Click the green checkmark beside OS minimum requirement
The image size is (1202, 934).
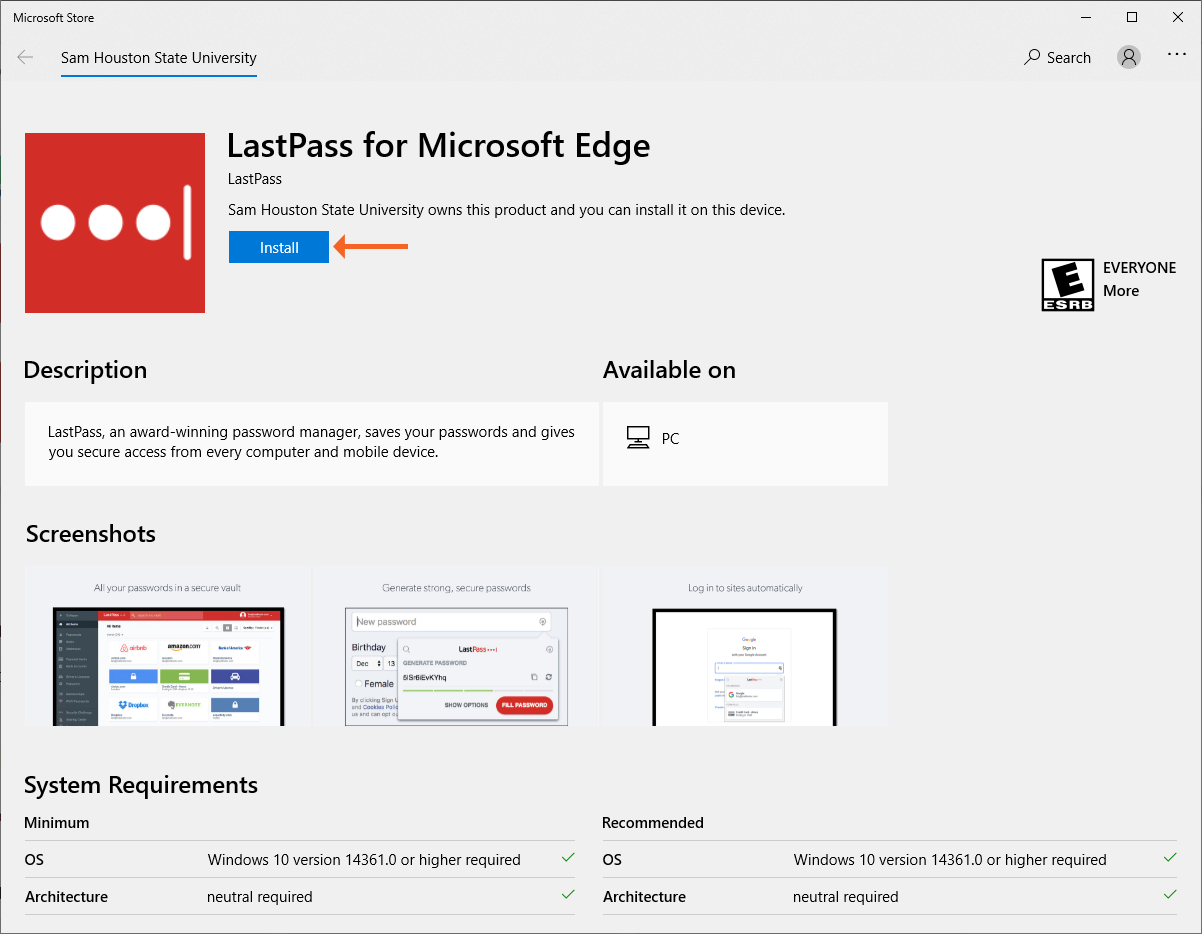pos(568,857)
